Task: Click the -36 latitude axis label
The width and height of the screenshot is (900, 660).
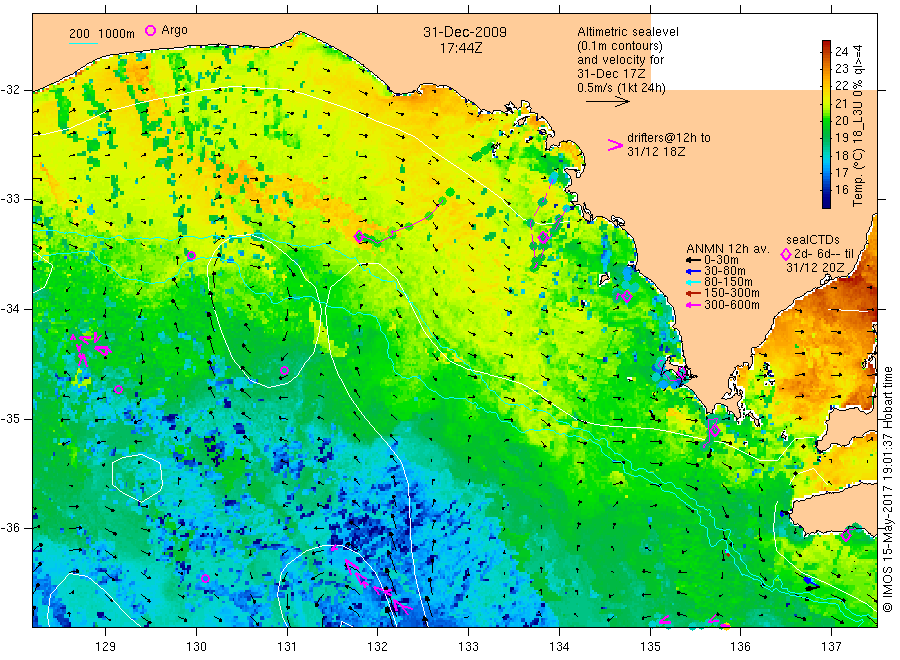Action: coord(10,527)
